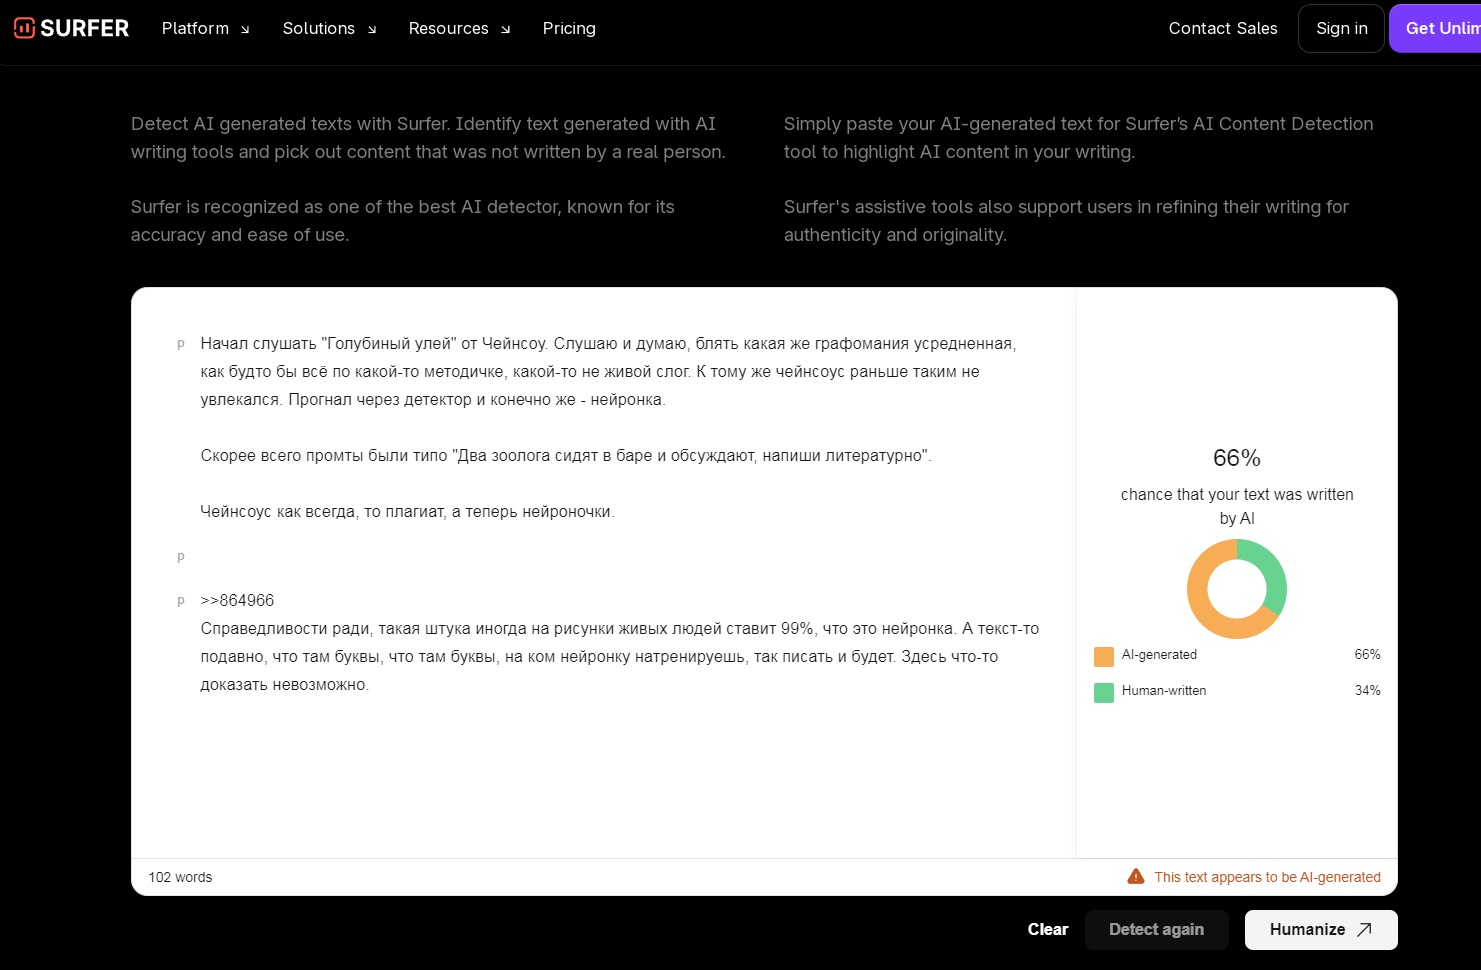Expand the Resources dropdown menu

point(459,28)
